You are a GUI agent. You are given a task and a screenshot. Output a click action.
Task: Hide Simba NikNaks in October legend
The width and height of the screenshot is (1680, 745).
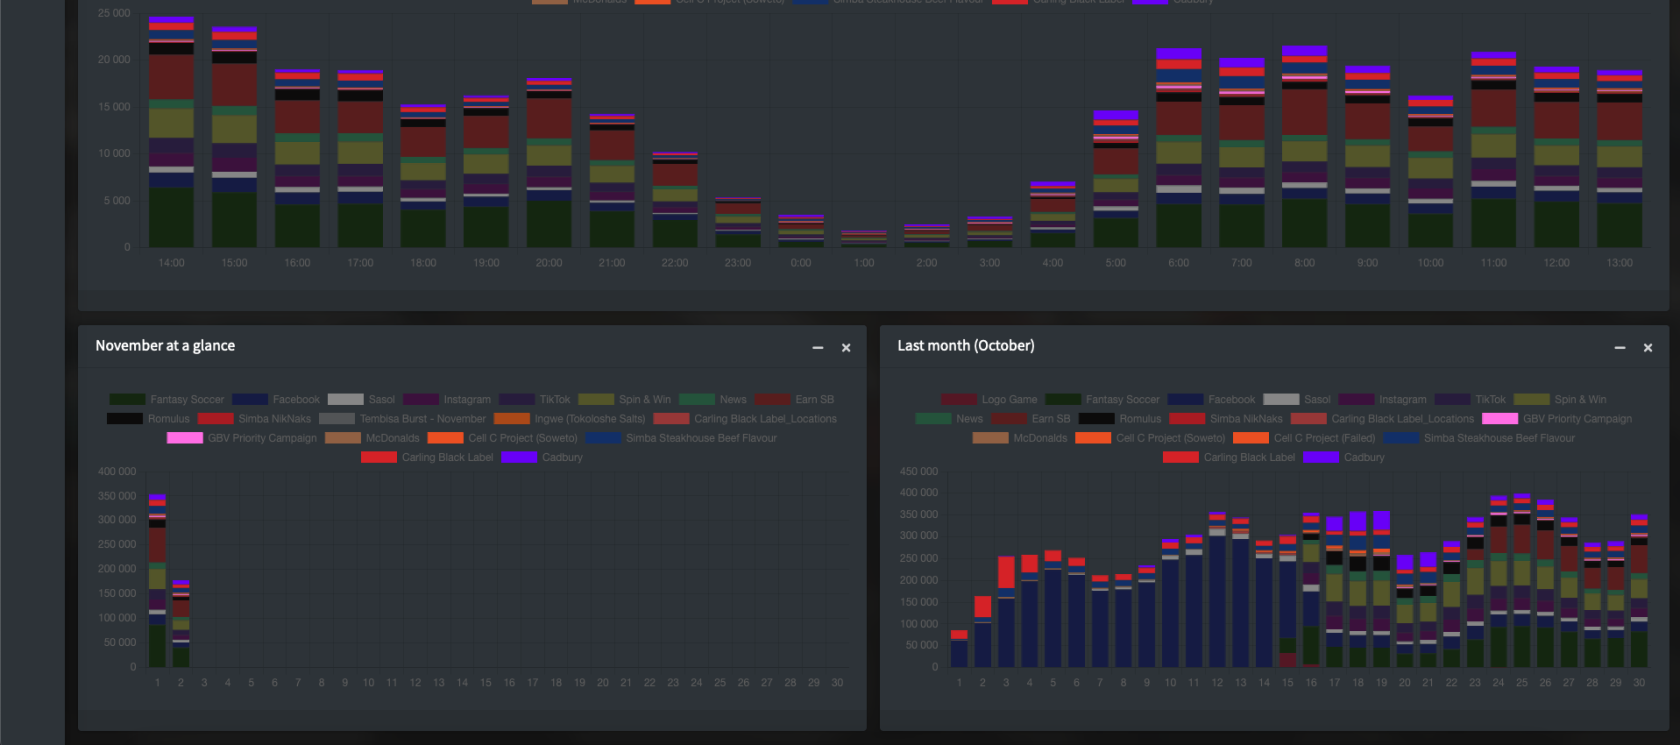tap(1226, 419)
